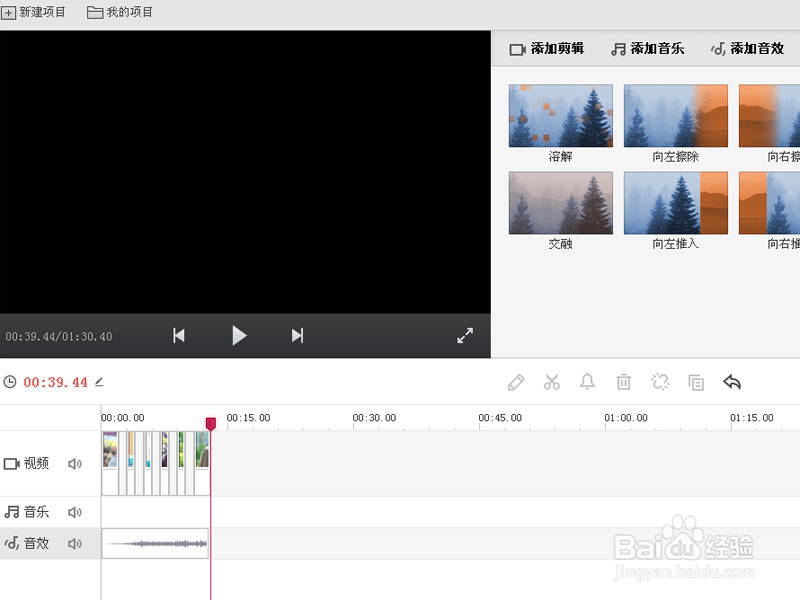The width and height of the screenshot is (800, 600).
Task: Mute the sound effect (音效) track
Action: (75, 544)
